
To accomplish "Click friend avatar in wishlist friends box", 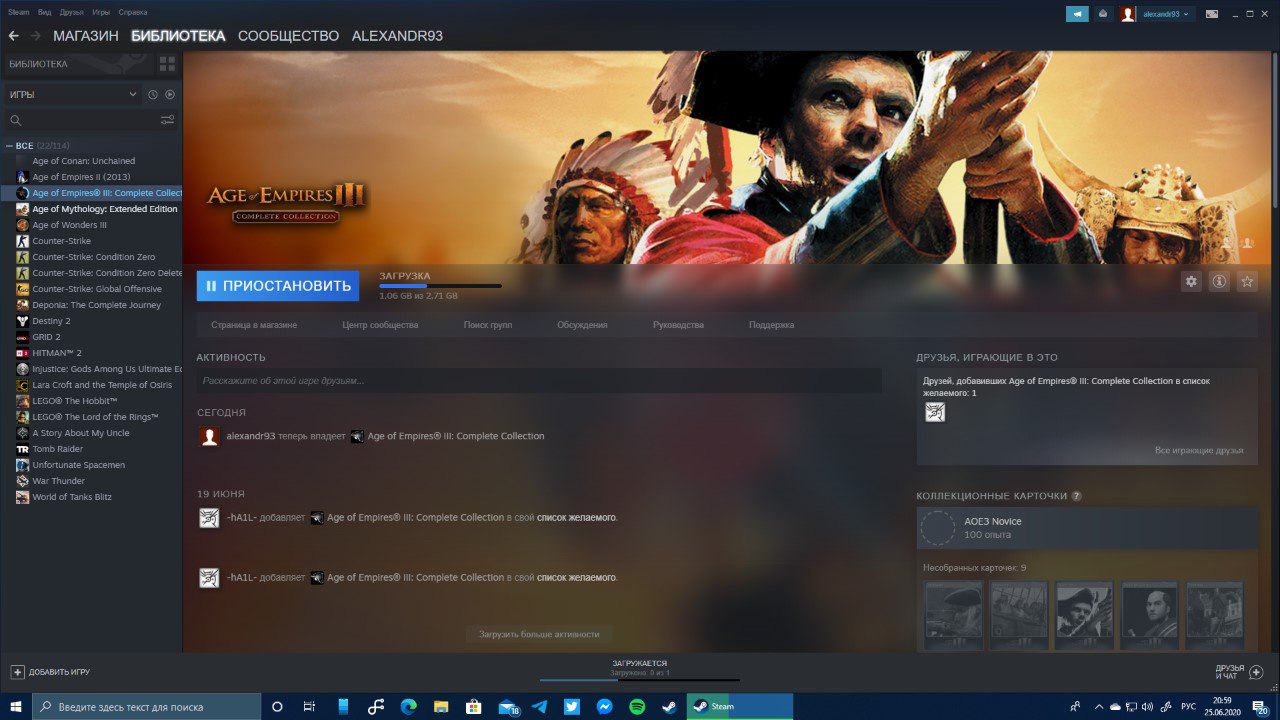I will pyautogui.click(x=935, y=412).
